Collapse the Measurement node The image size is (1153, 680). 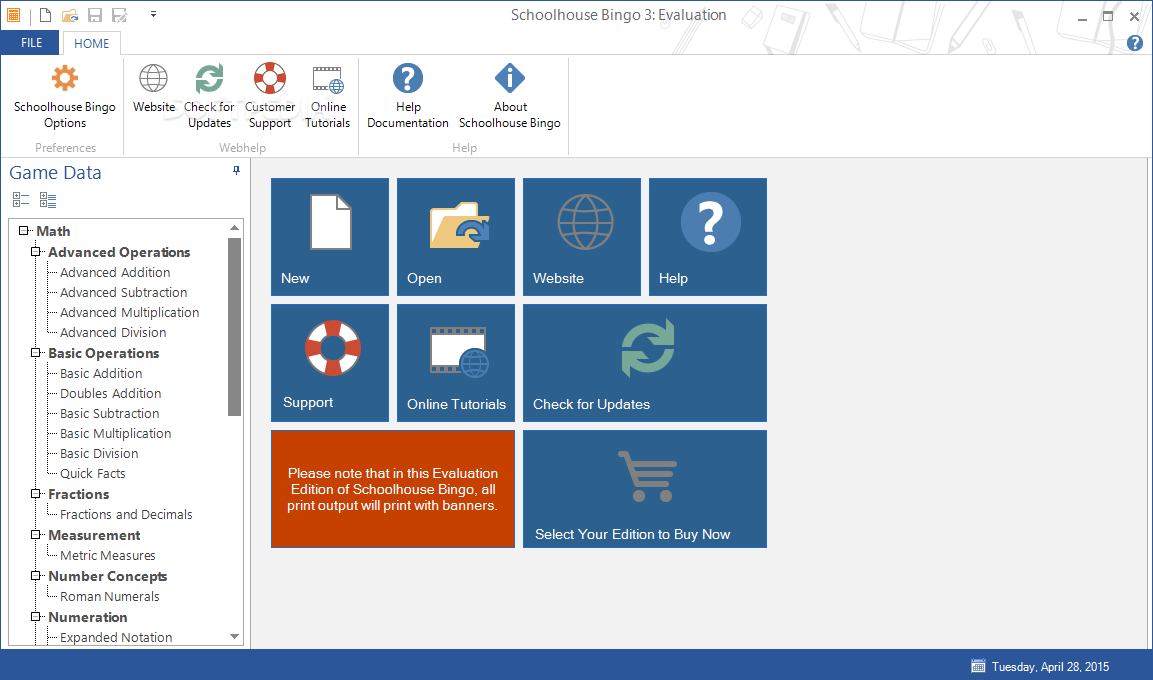click(x=35, y=534)
